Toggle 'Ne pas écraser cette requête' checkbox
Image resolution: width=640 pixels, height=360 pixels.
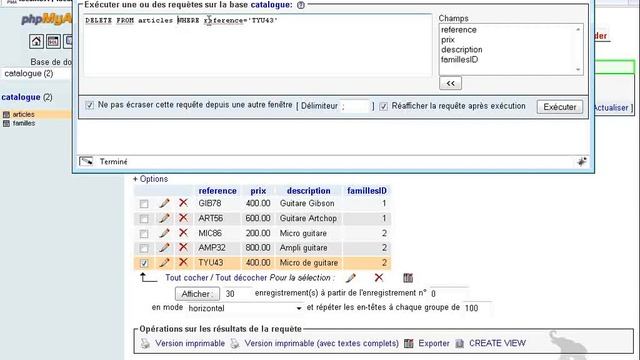coord(89,105)
